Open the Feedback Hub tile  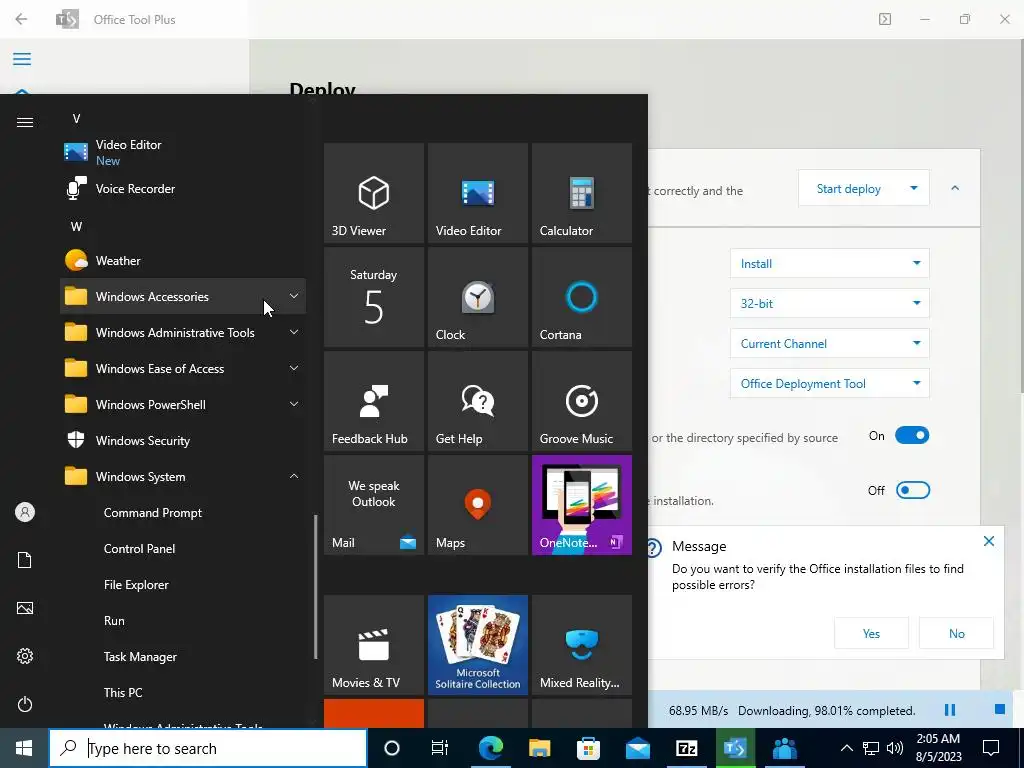pos(374,400)
